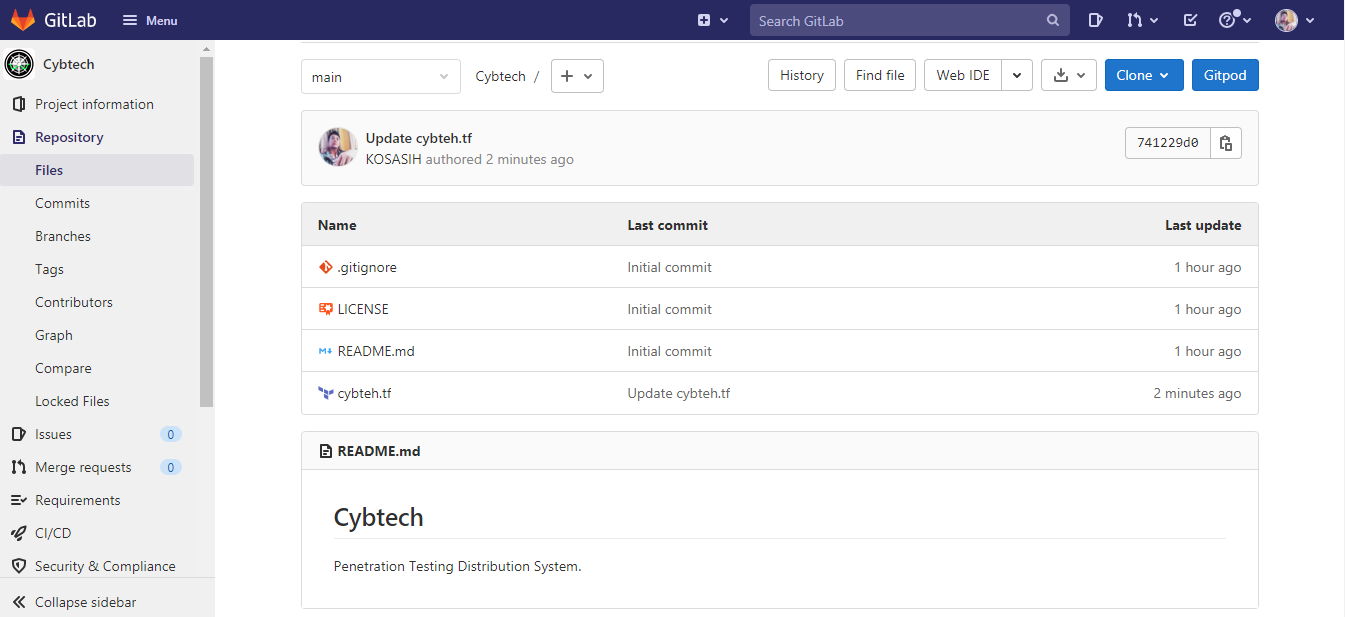This screenshot has width=1345, height=617.
Task: Click the sidebar vertical scrollbar
Action: coord(207,230)
